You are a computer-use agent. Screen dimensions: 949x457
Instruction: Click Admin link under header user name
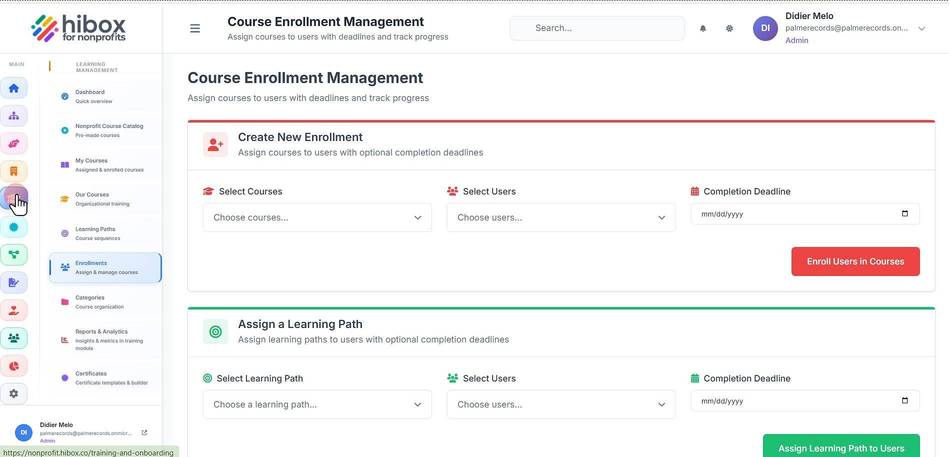pos(796,41)
